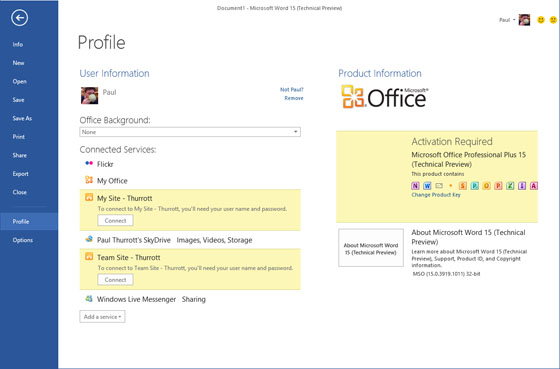Click the smiley face feedback icon
This screenshot has height=369, width=560.
(x=541, y=20)
